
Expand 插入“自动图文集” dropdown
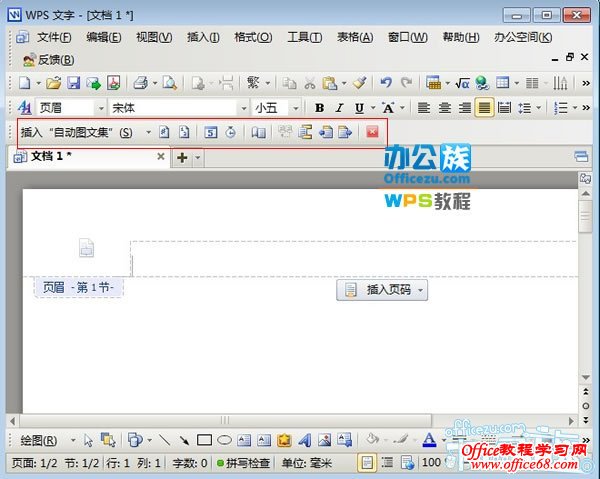[x=148, y=132]
